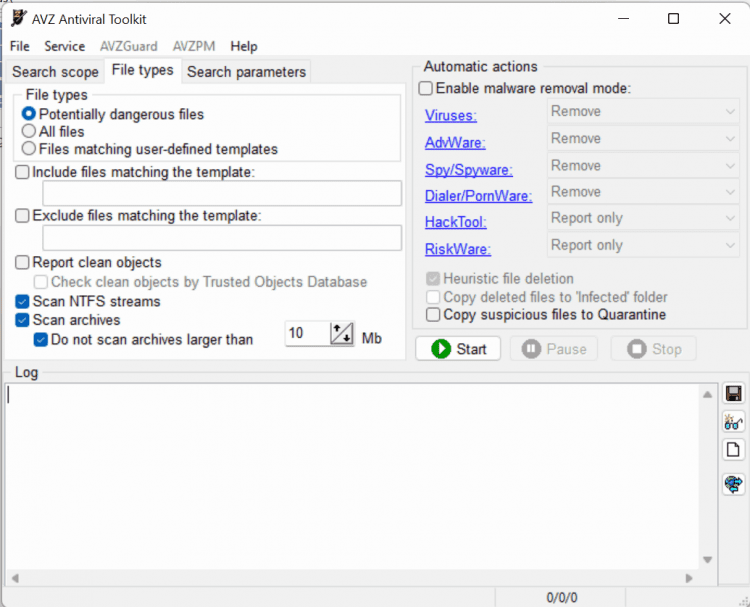Click the include template input field
The image size is (750, 607).
coord(222,193)
